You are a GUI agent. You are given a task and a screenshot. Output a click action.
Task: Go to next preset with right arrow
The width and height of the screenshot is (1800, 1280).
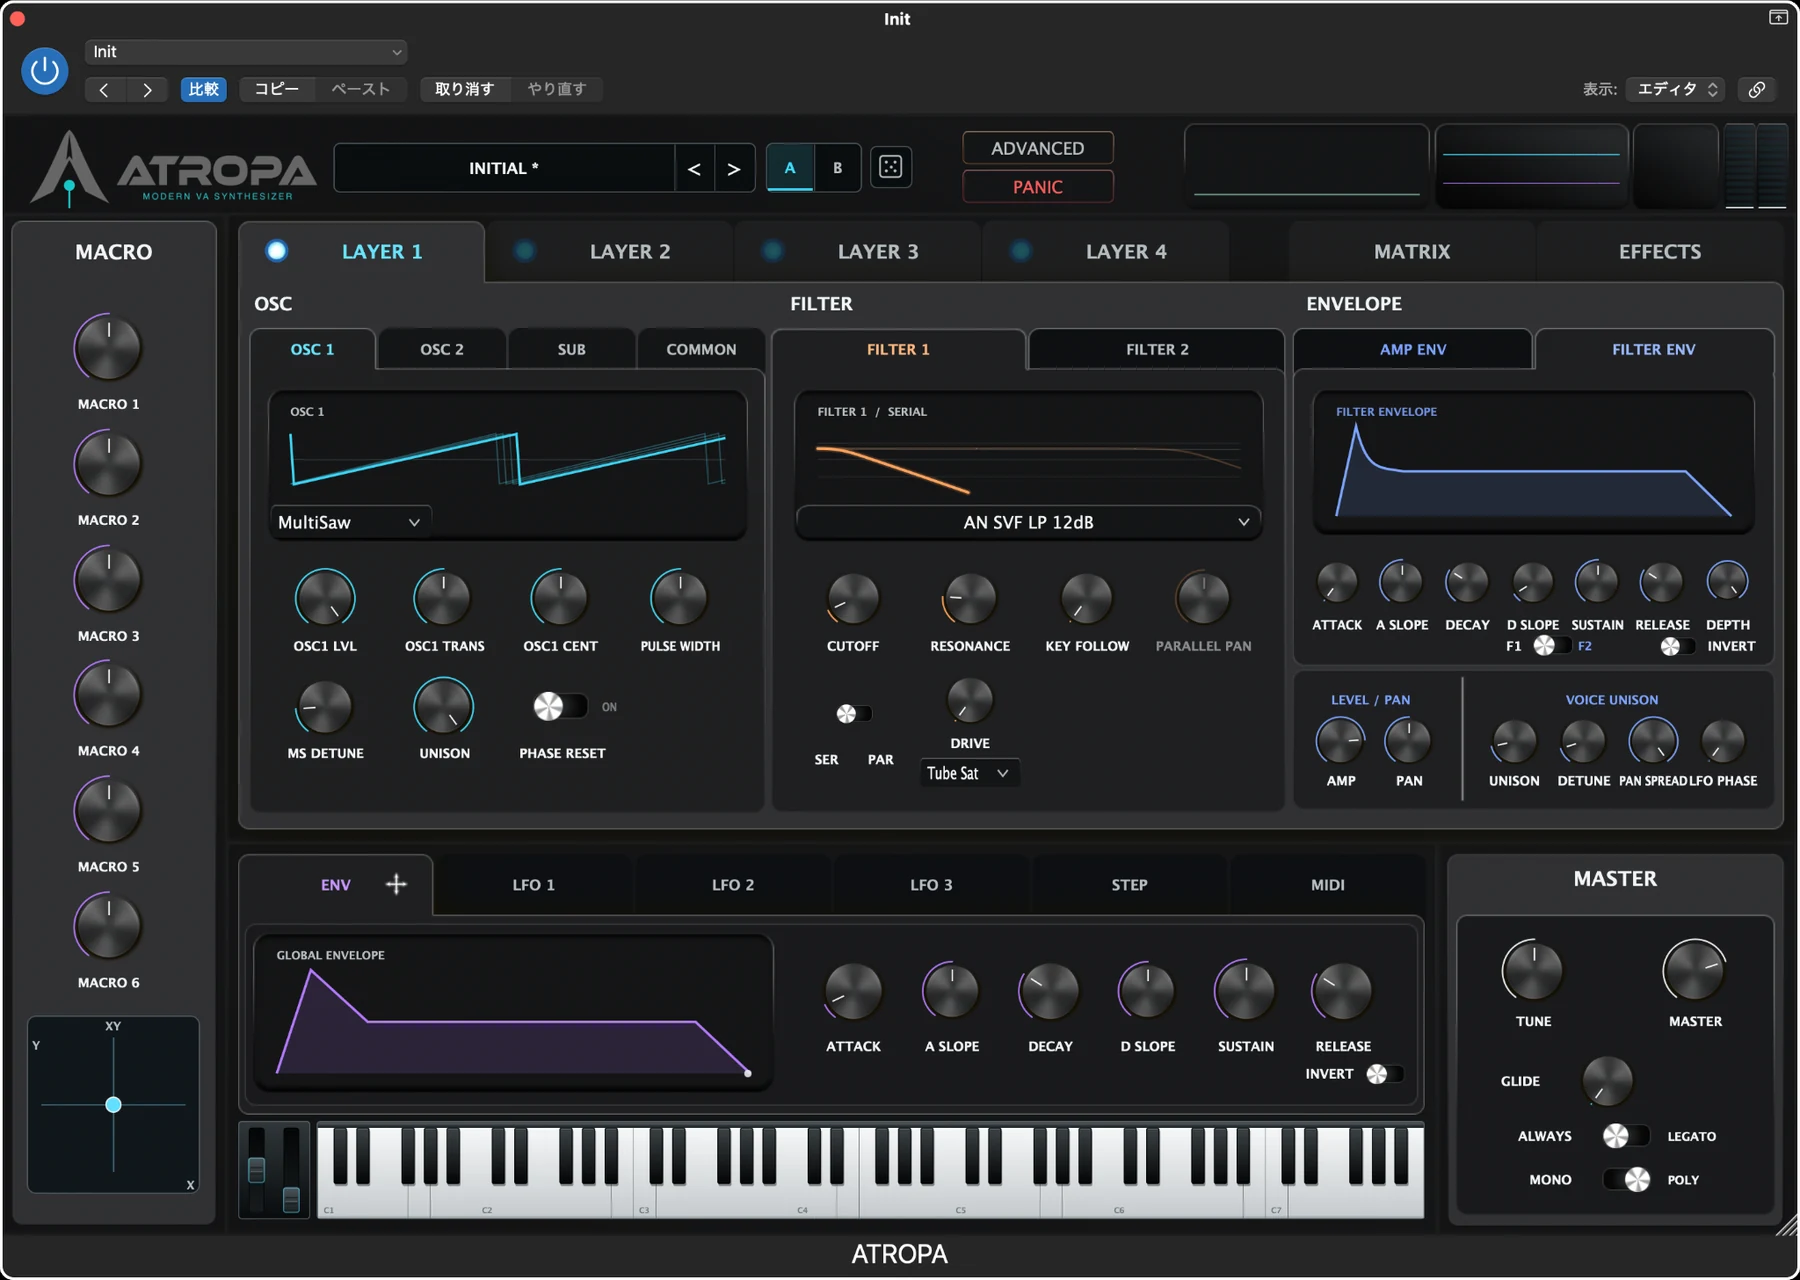(147, 90)
